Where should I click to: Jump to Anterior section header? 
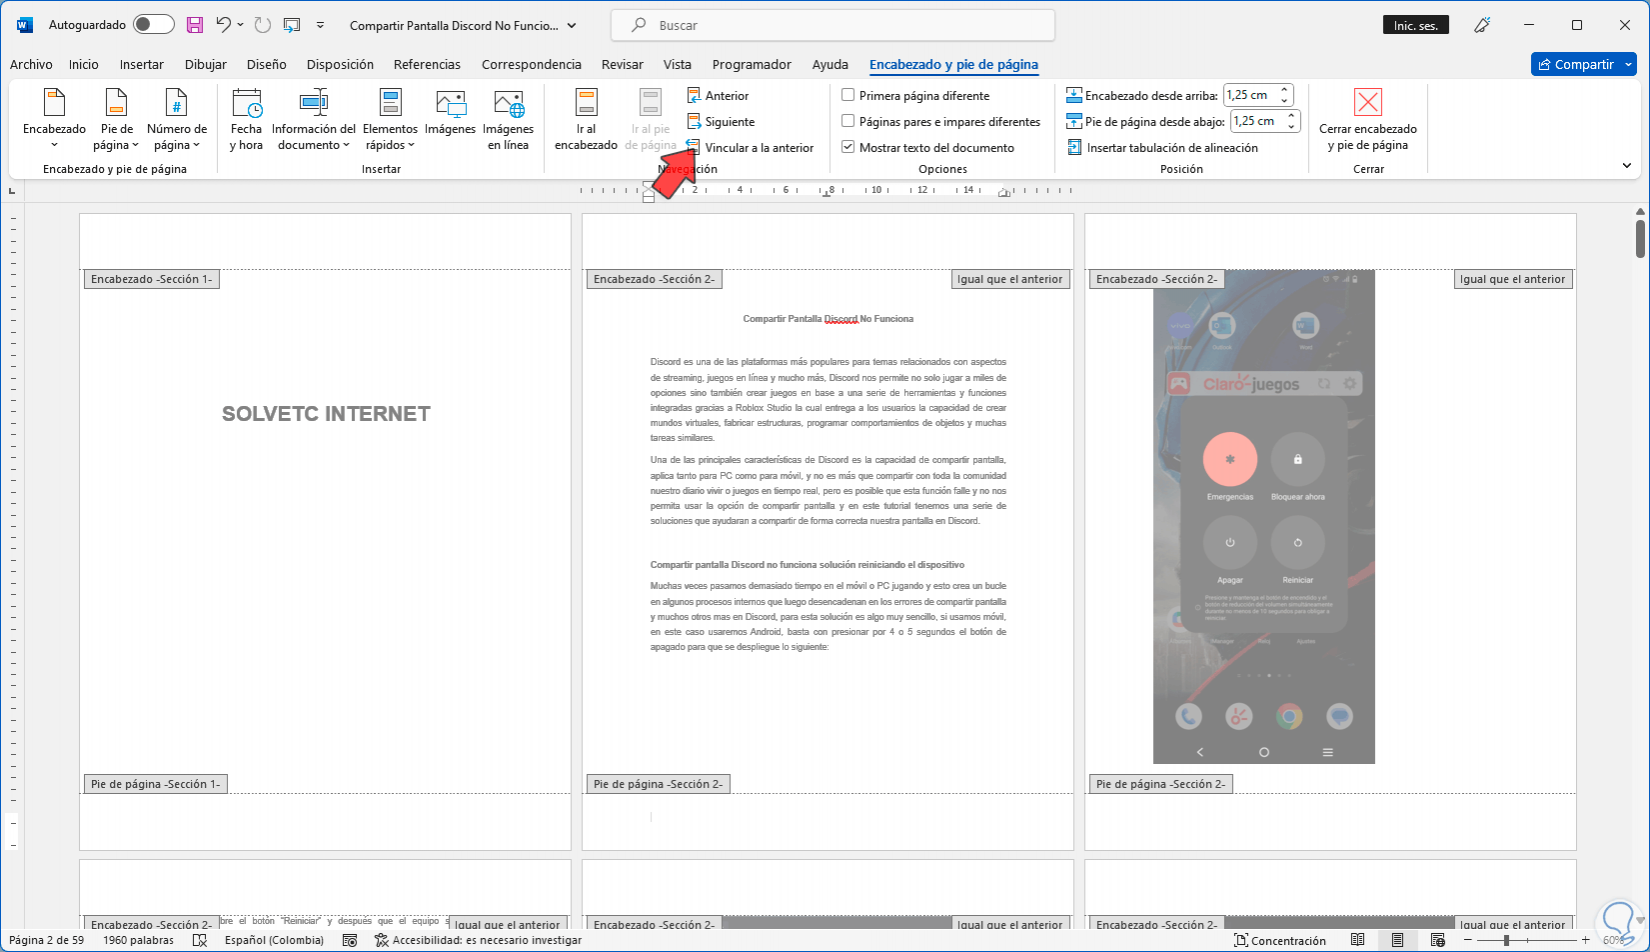pyautogui.click(x=718, y=96)
